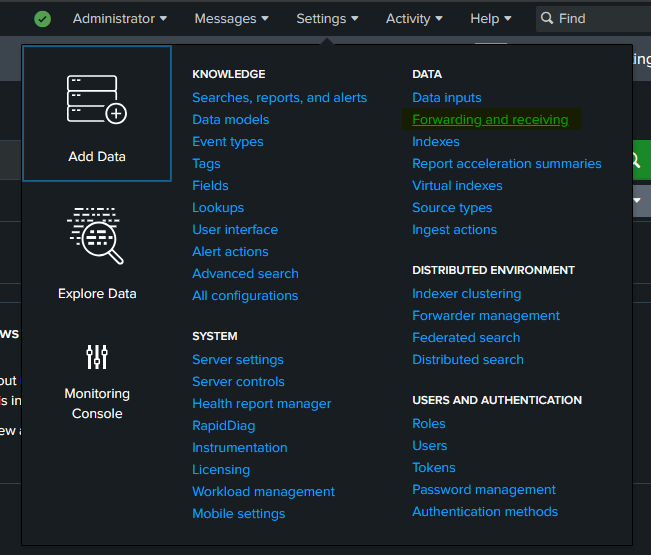This screenshot has width=651, height=555.
Task: Open Alert actions settings
Action: (230, 252)
